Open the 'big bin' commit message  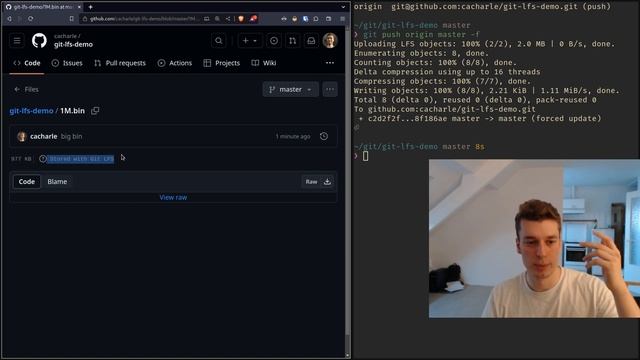[x=71, y=136]
